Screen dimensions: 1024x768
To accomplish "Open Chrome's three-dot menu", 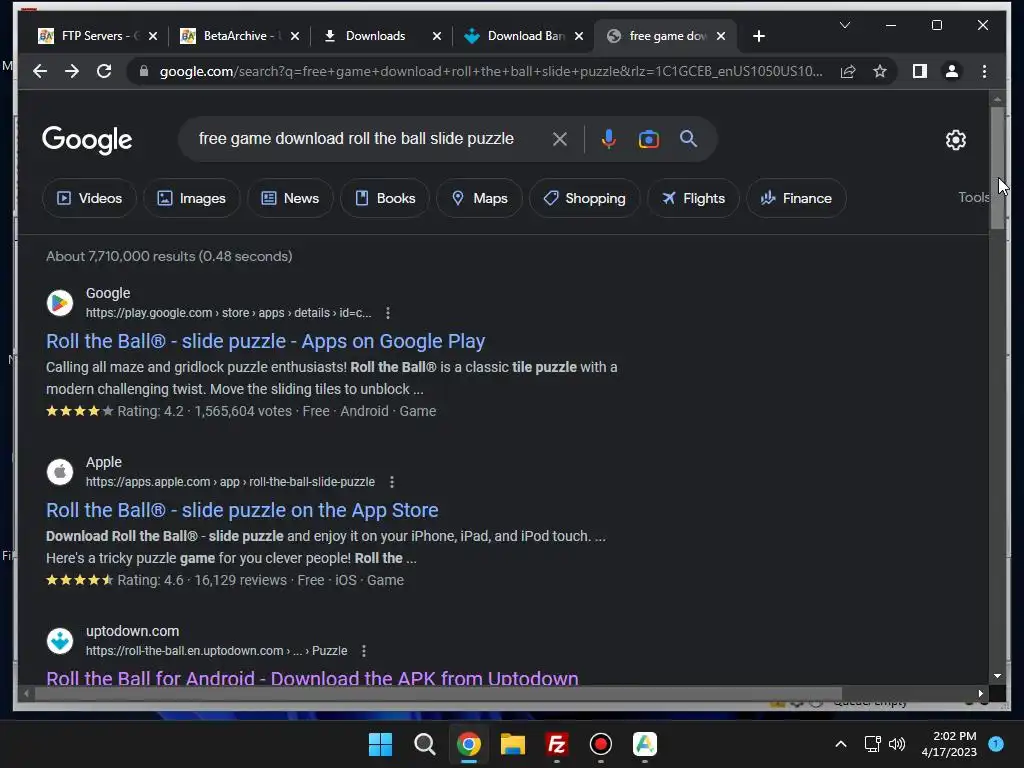I will click(984, 71).
